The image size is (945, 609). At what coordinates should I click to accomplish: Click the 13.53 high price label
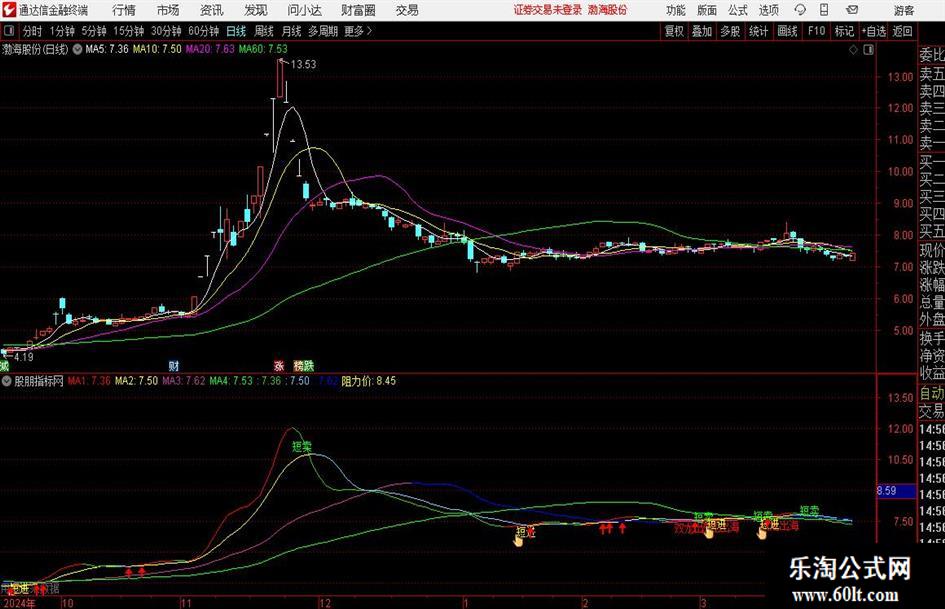point(303,65)
